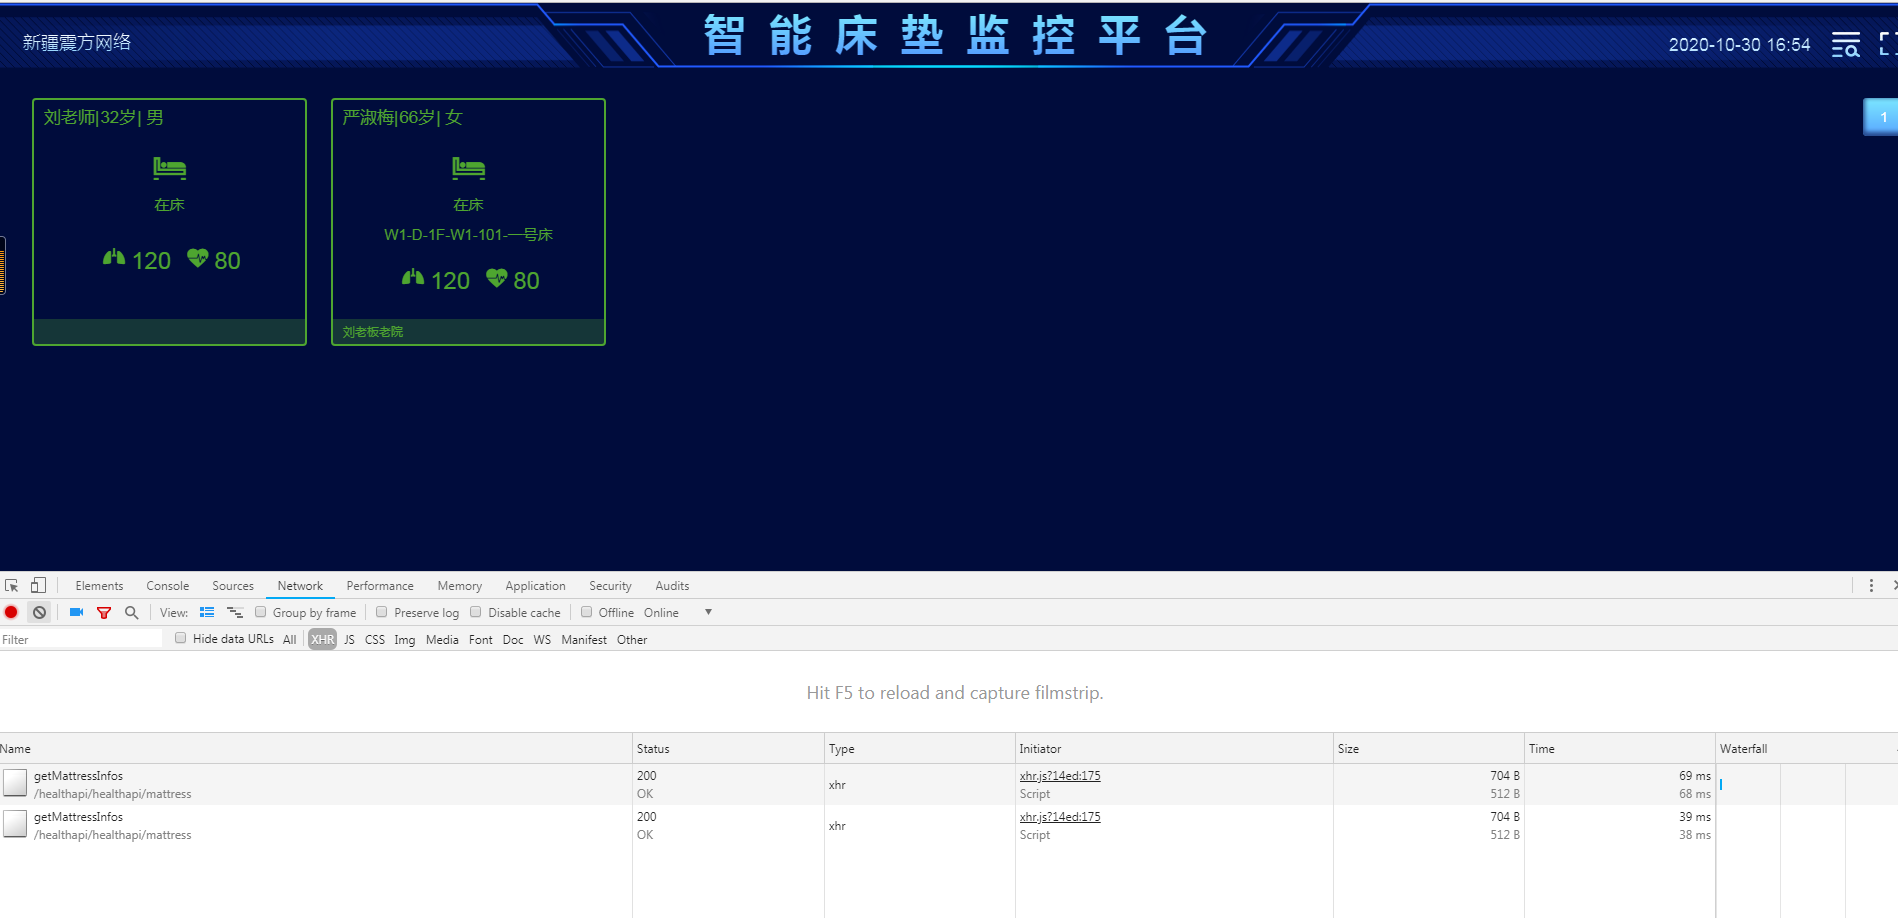The image size is (1898, 918).
Task: Open the Console tab
Action: [x=167, y=586]
